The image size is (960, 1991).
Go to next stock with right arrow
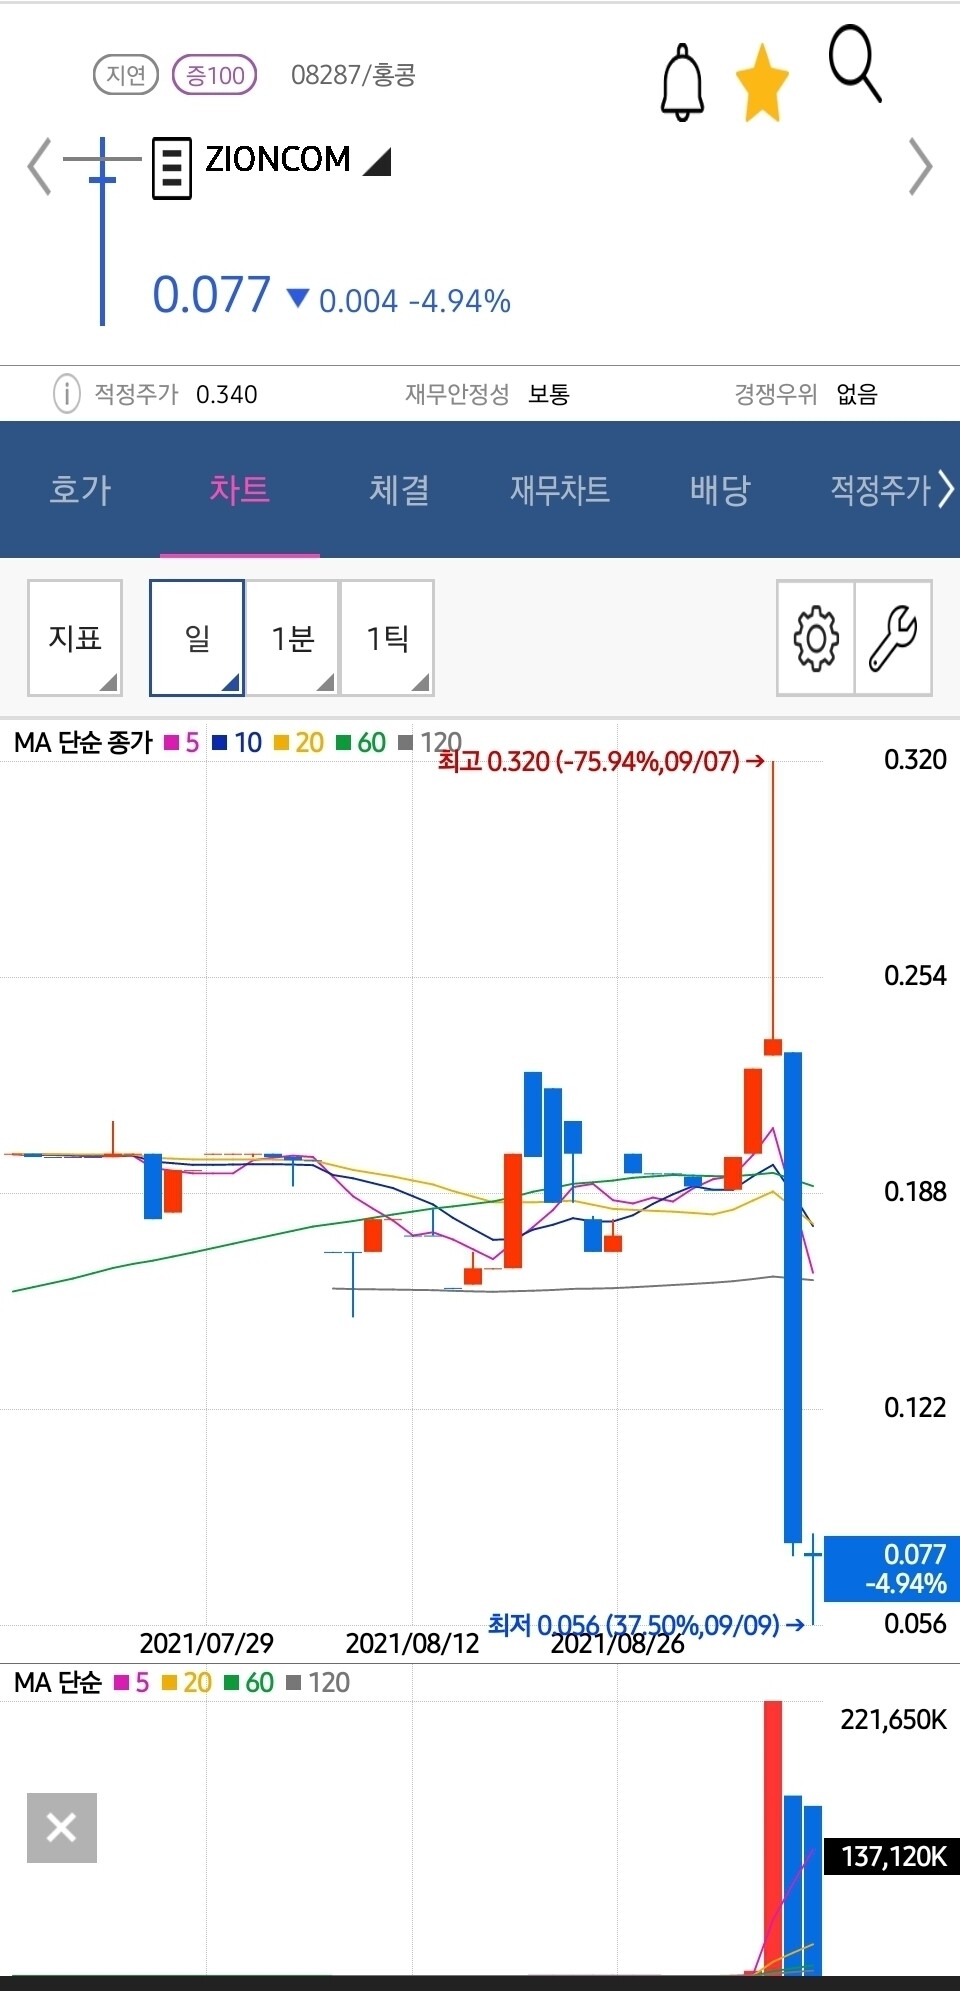tap(920, 167)
